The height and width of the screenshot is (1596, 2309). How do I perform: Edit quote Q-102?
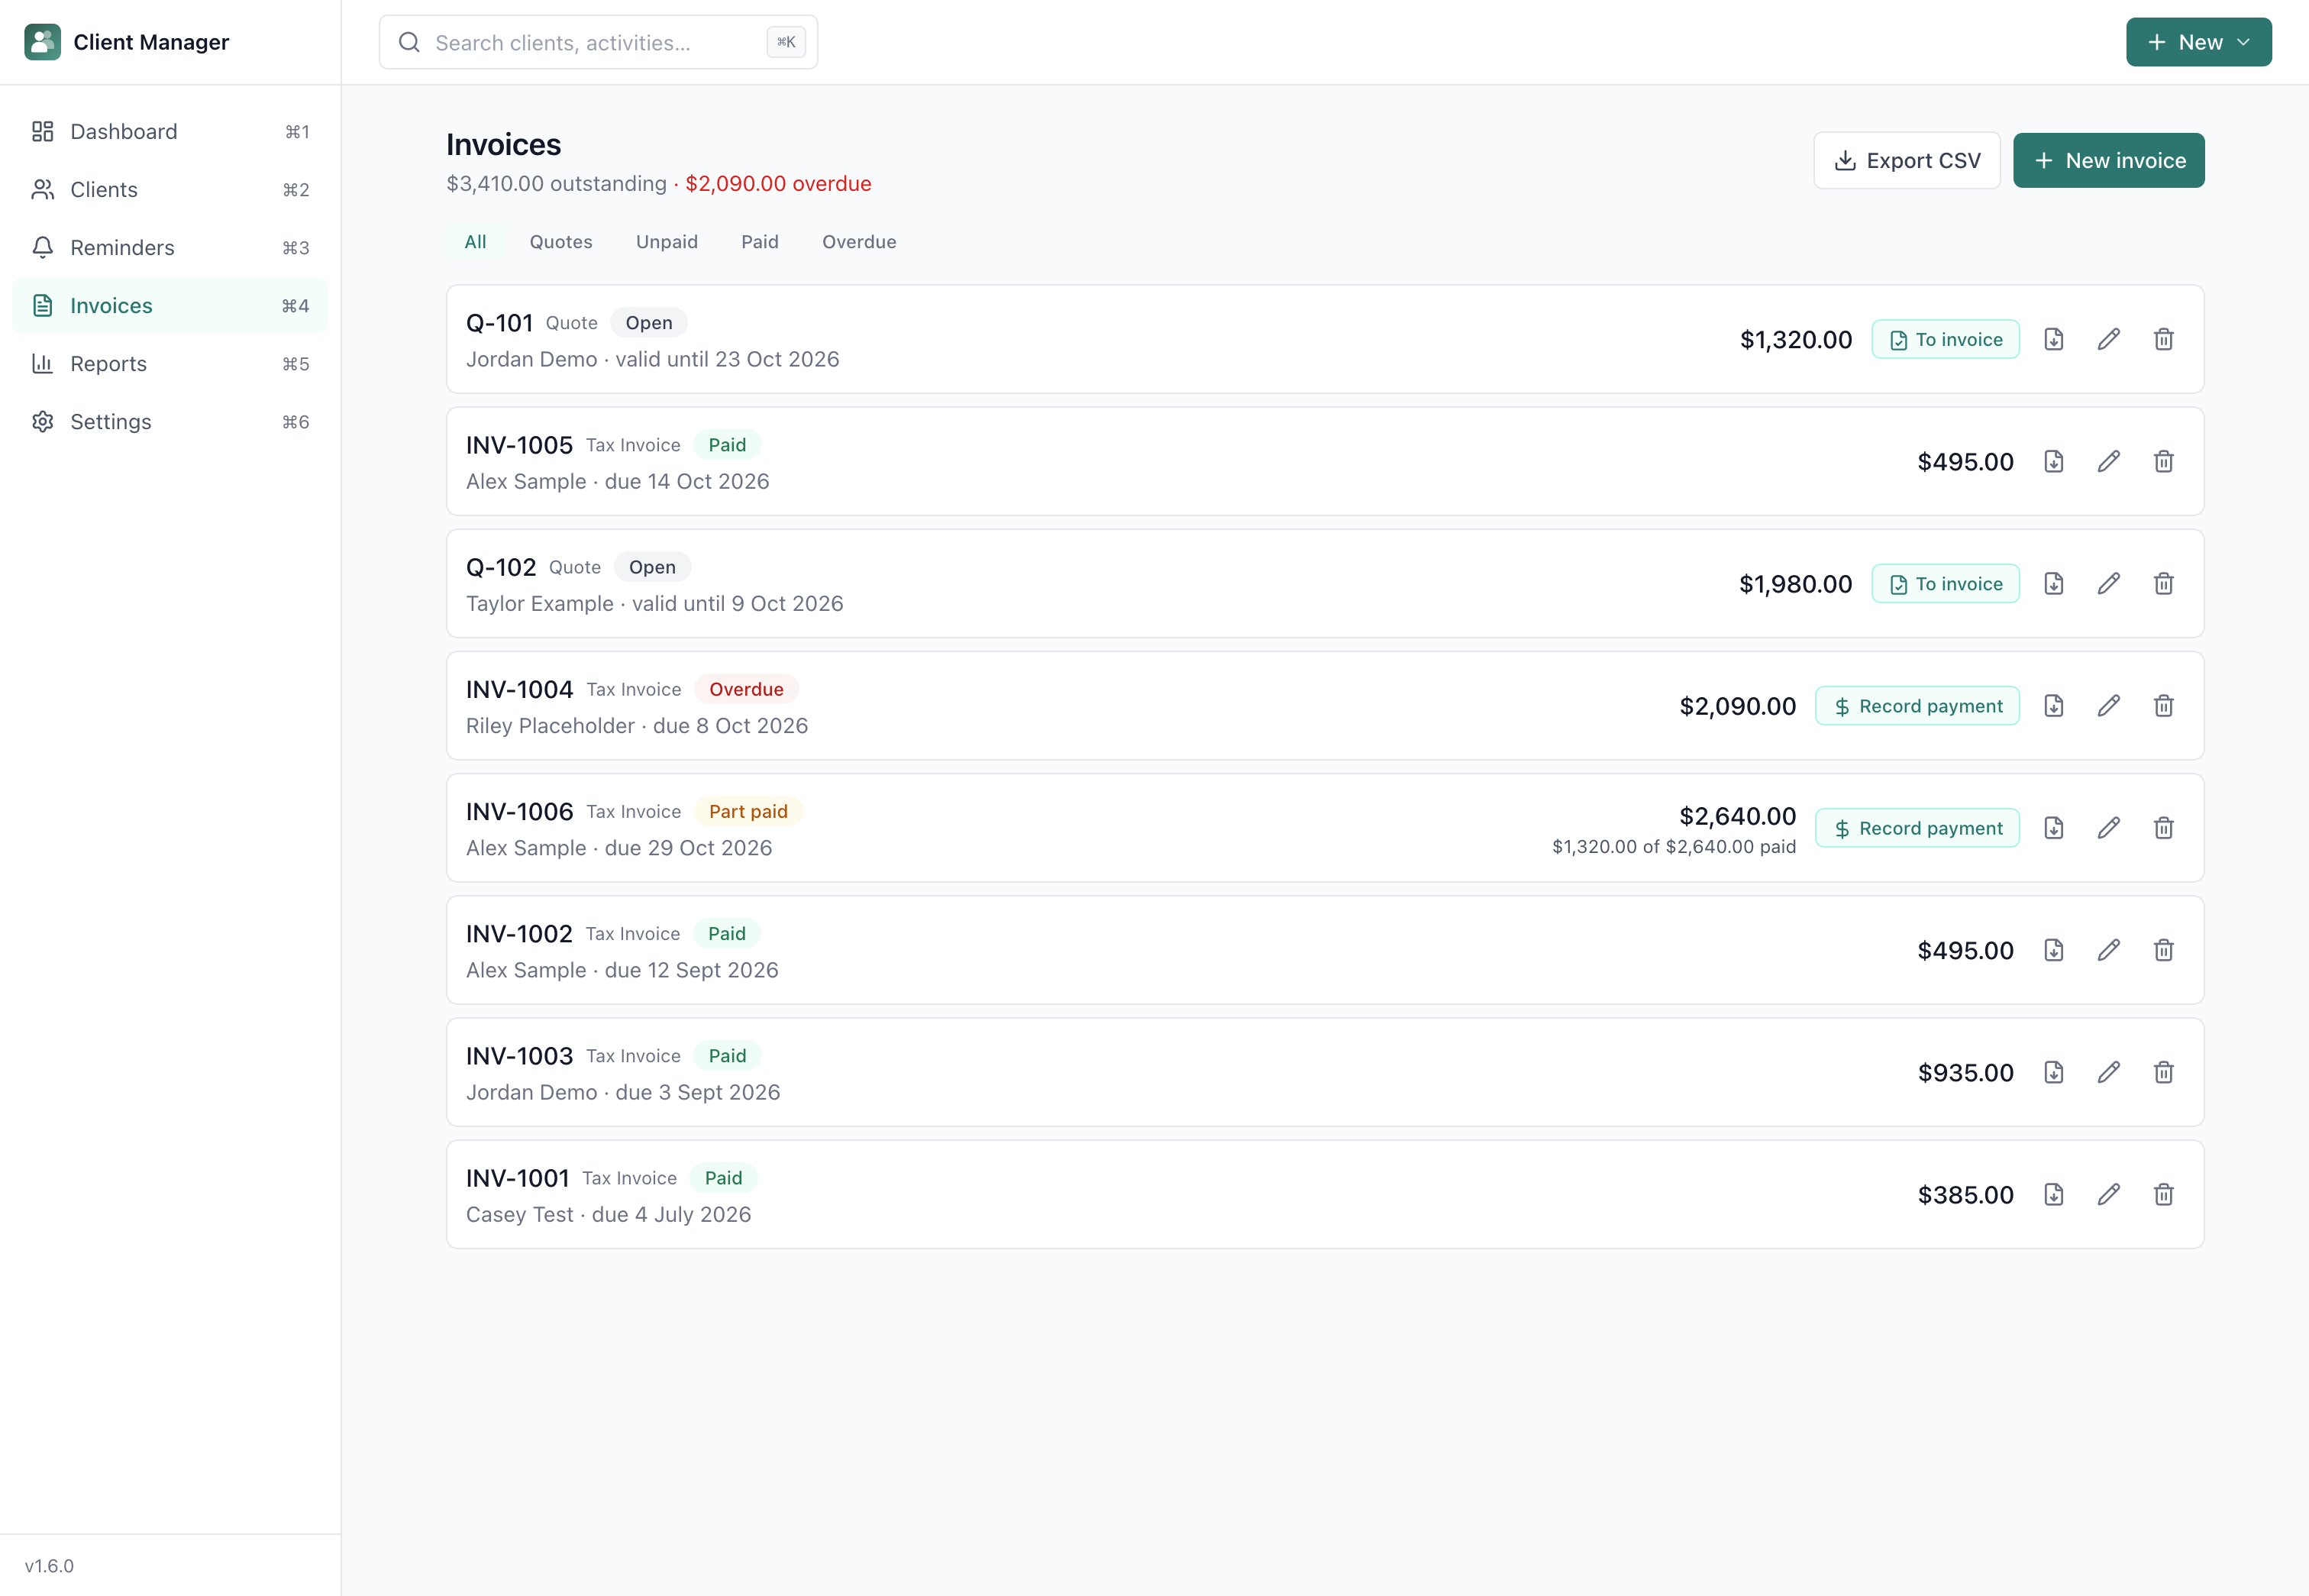2108,583
